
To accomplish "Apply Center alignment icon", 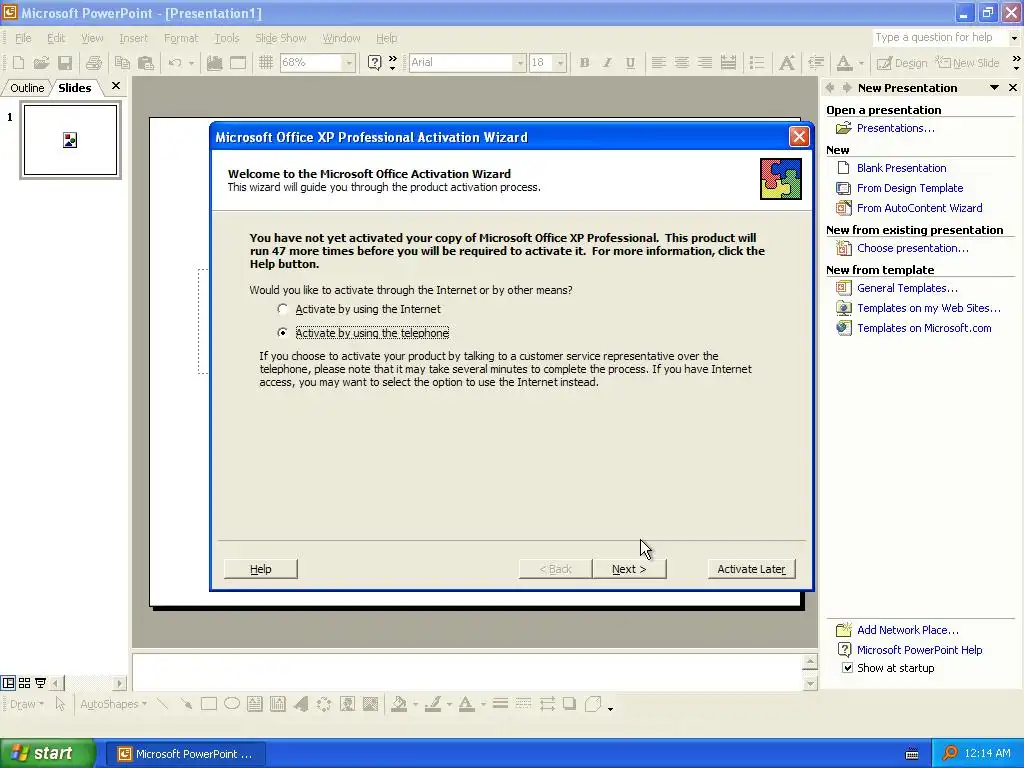I will point(682,63).
